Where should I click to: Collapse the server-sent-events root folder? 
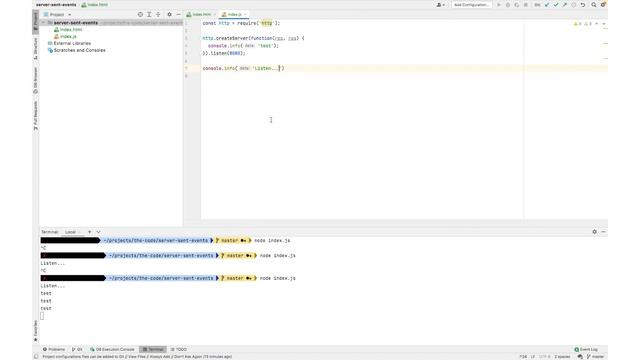(44, 23)
